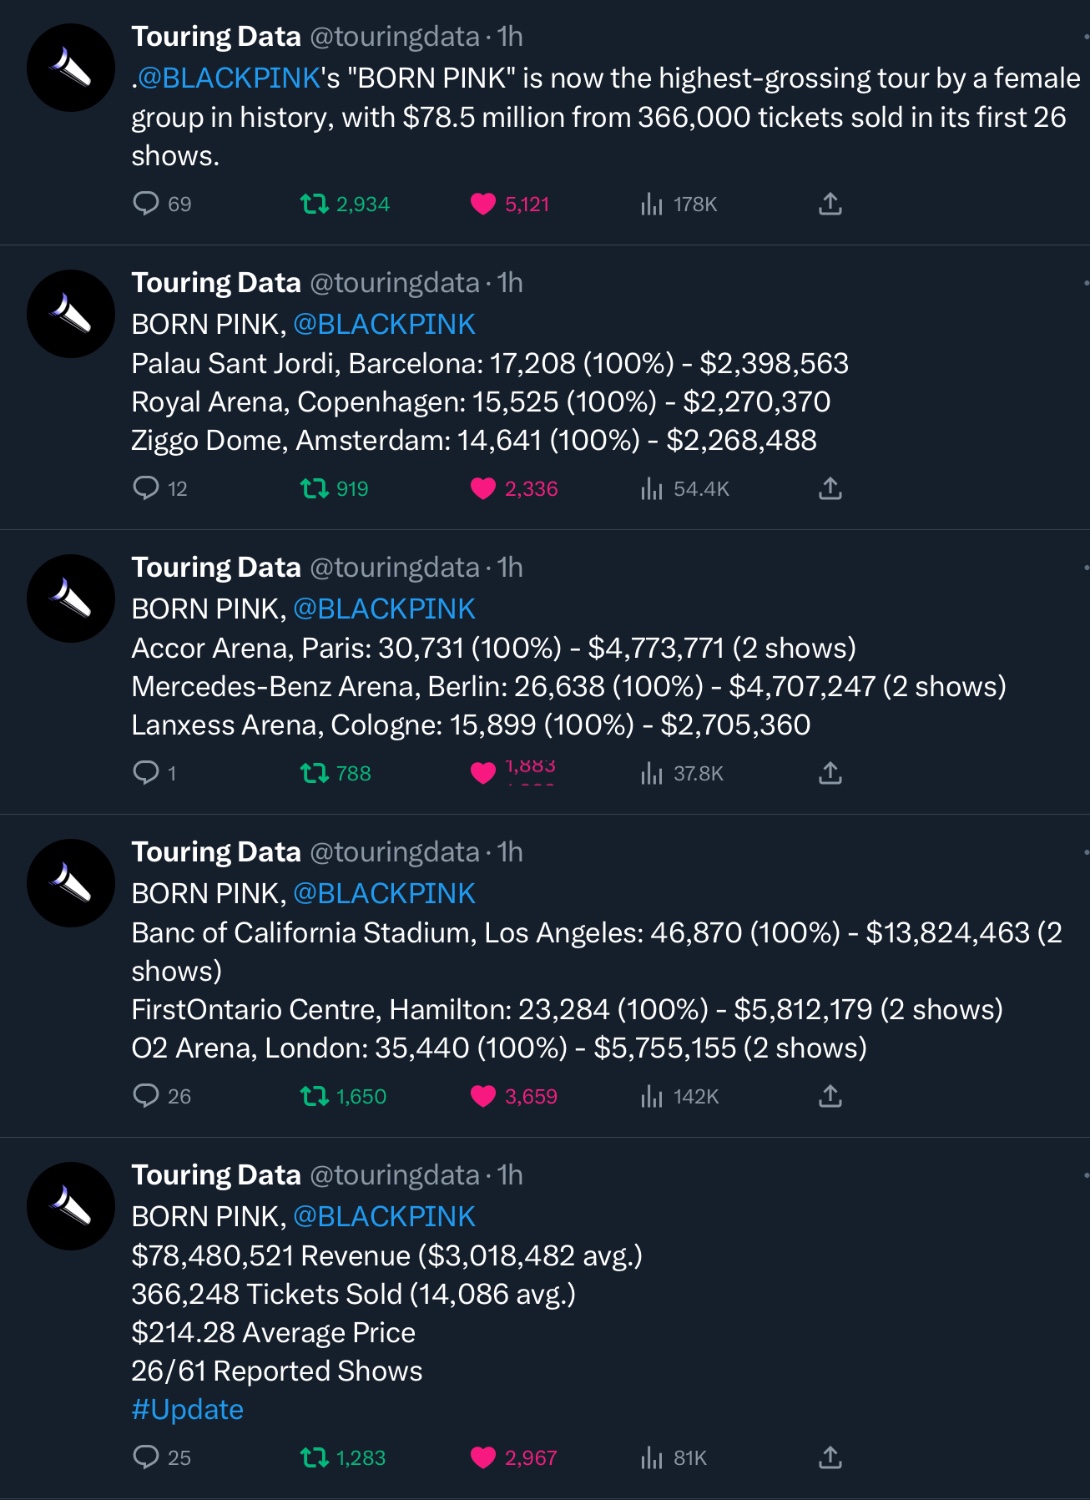Viewport: 1090px width, 1500px height.
Task: Share the Barcelona Copenhagen Amsterdam tweet
Action: point(830,488)
